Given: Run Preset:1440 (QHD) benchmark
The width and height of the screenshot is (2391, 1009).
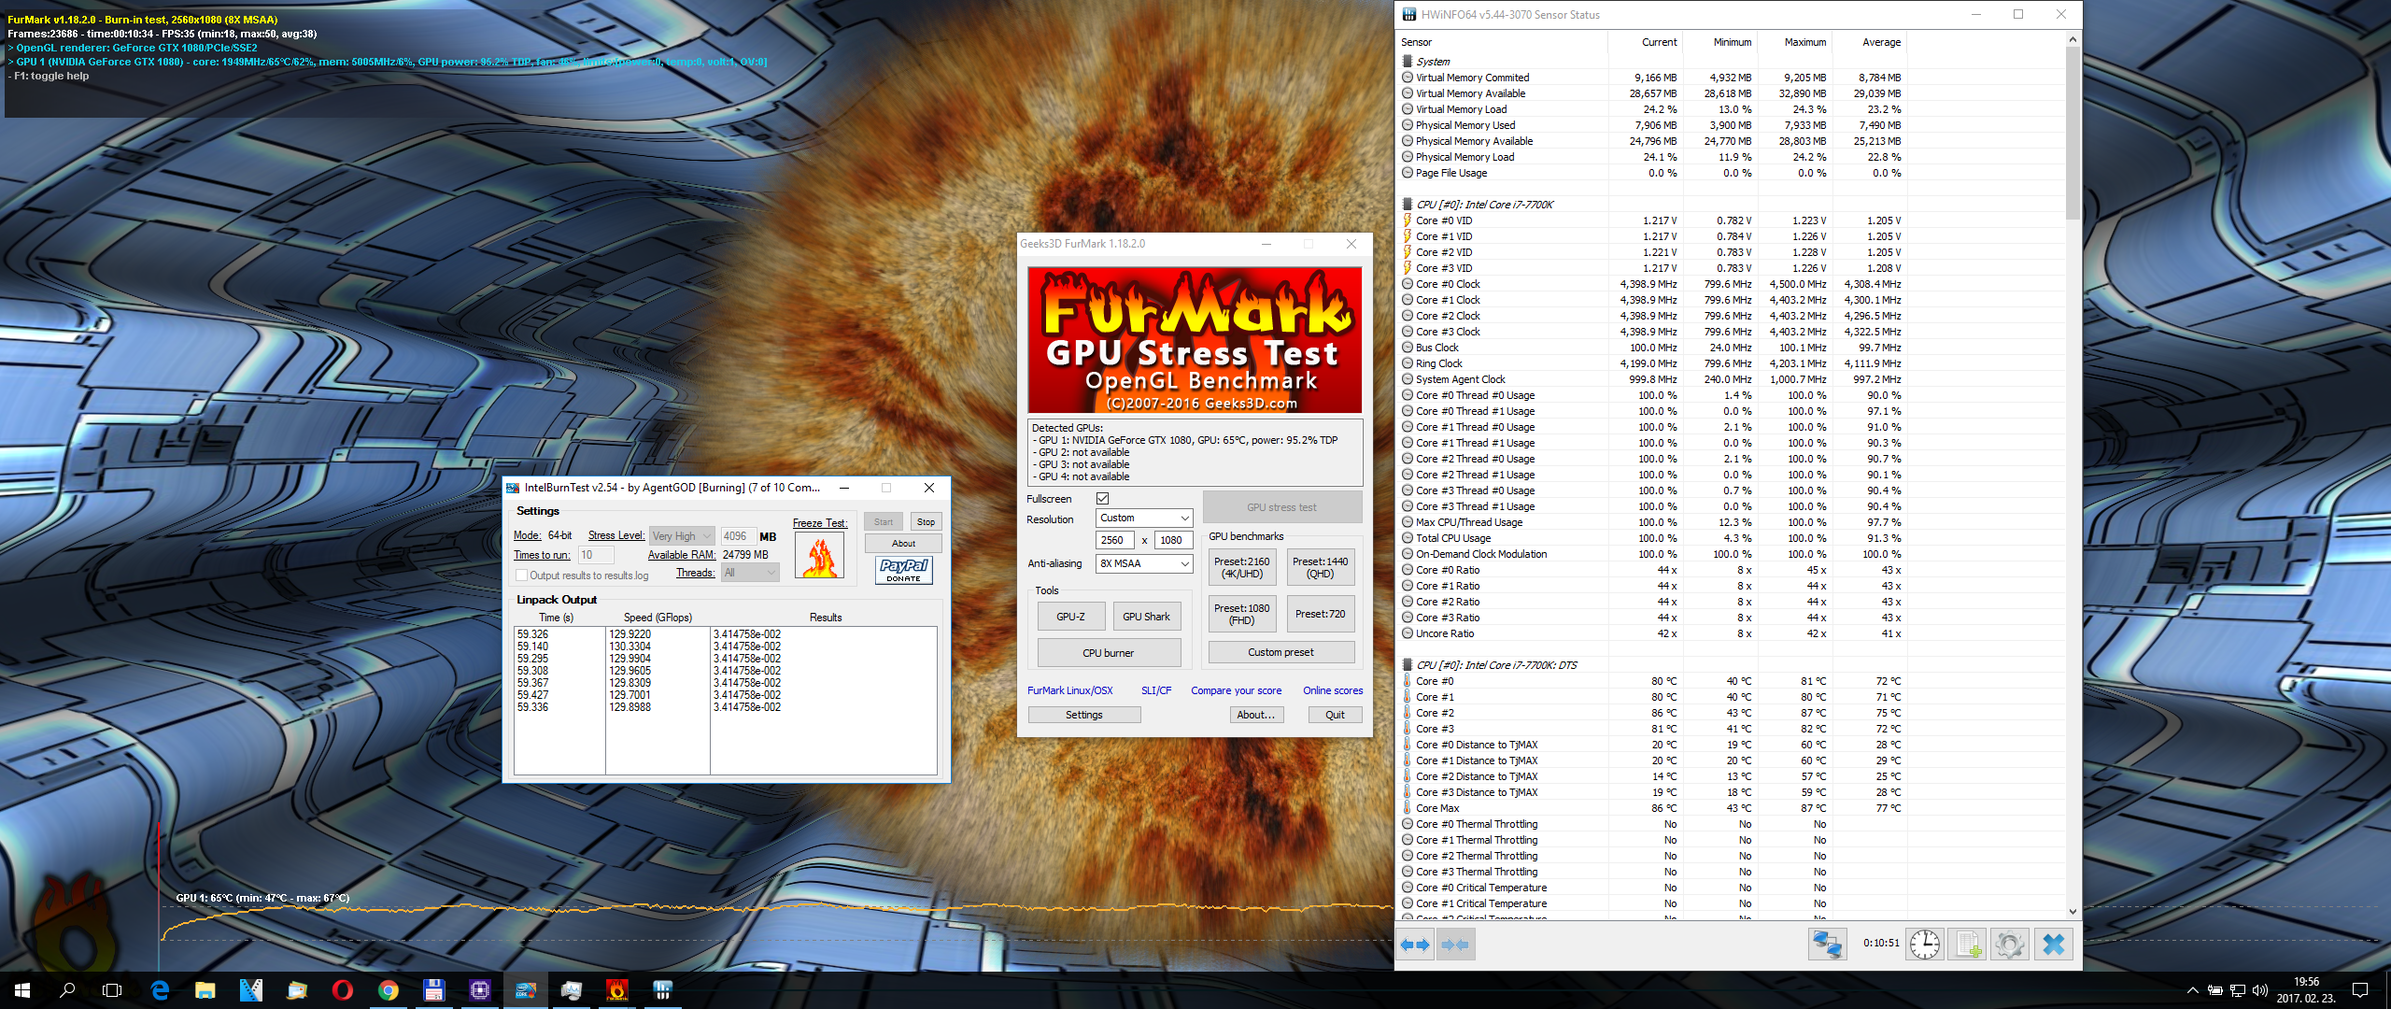Looking at the screenshot, I should click(1320, 567).
